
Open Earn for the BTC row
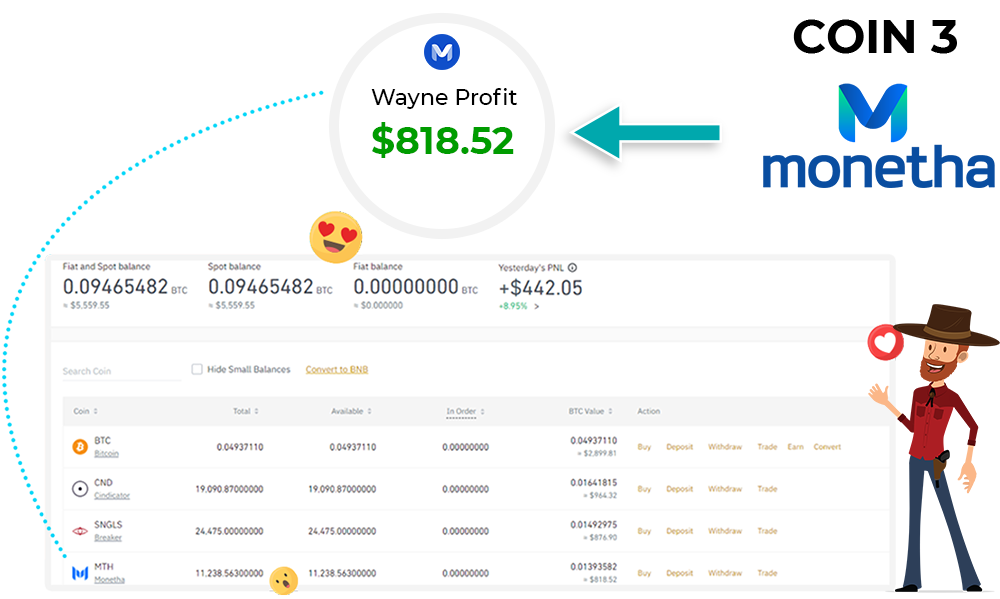point(795,447)
